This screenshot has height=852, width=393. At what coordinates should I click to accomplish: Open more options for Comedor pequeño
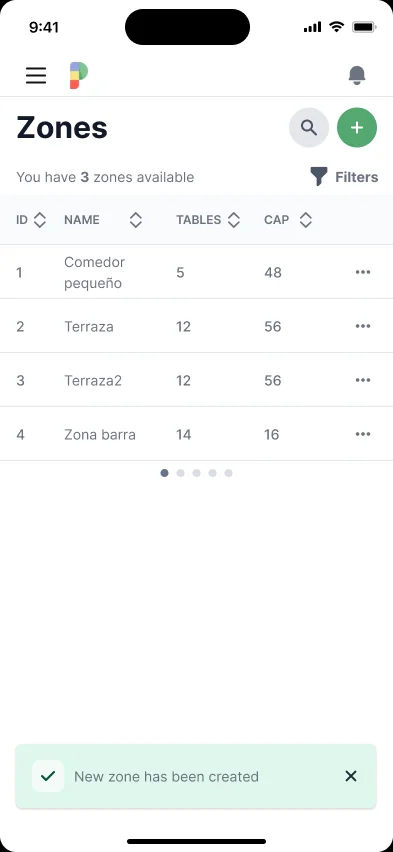(x=363, y=272)
